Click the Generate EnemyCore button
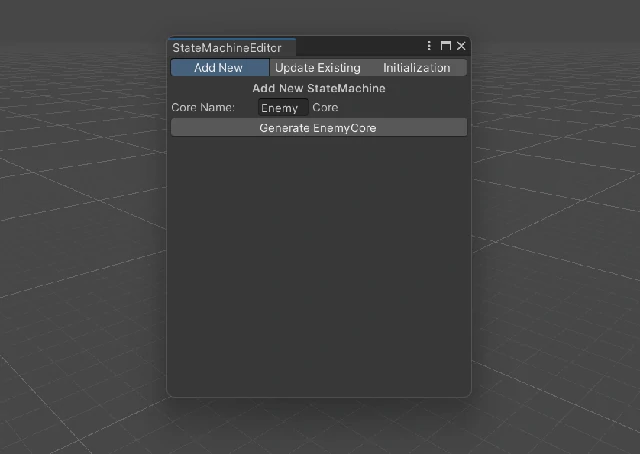Viewport: 640px width, 454px height. [x=319, y=127]
